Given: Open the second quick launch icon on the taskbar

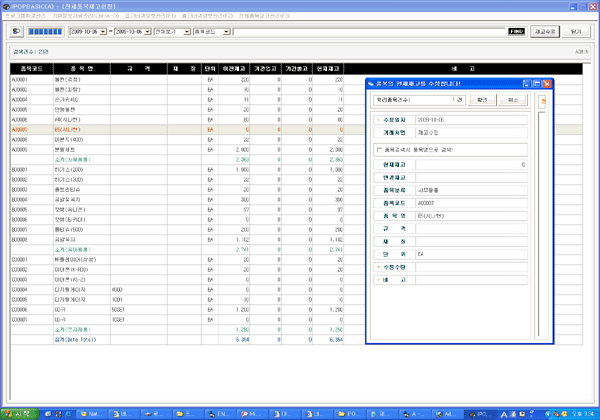Looking at the screenshot, I should pyautogui.click(x=58, y=414).
